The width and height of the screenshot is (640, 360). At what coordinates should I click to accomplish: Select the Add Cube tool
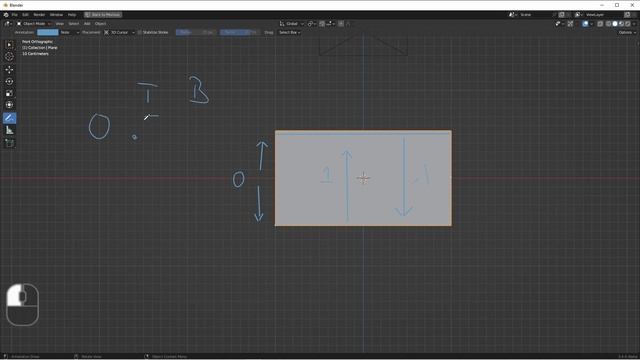9,143
